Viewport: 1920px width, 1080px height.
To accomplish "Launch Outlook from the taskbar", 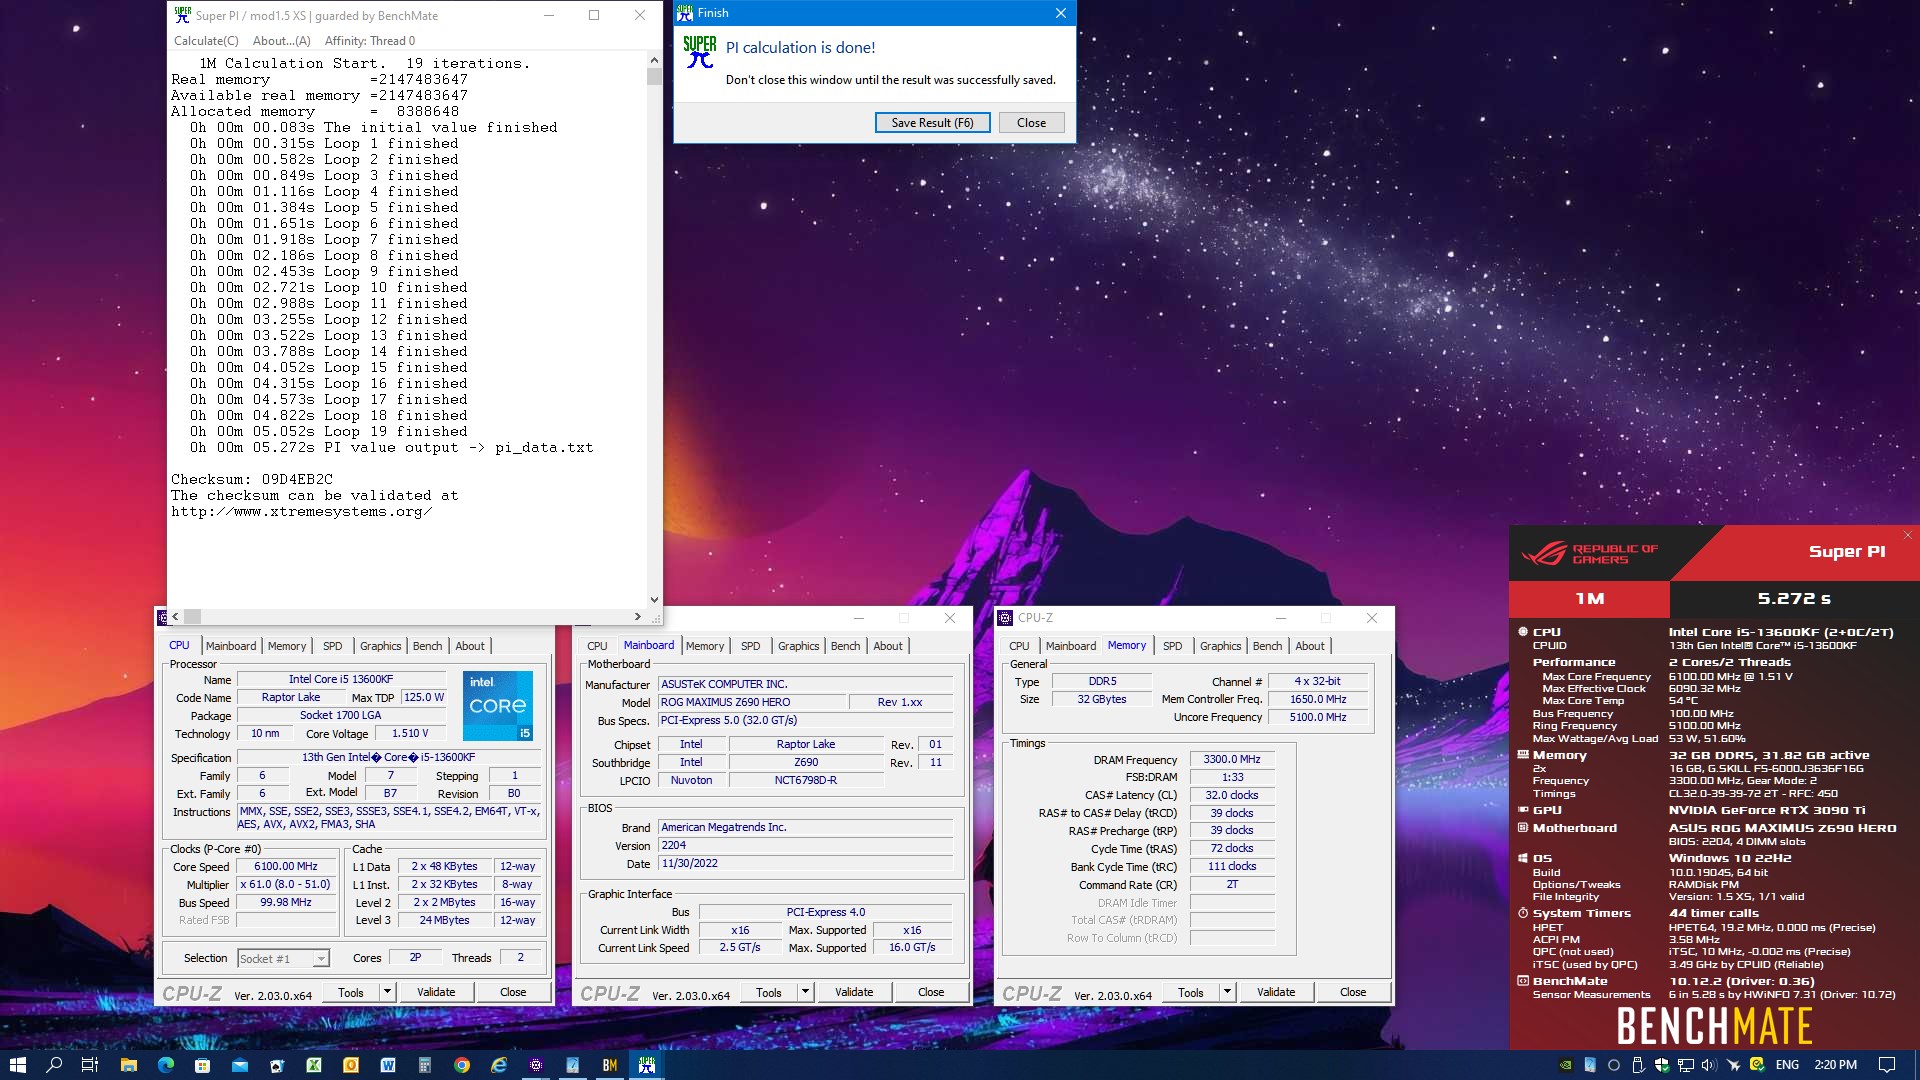I will point(350,1065).
